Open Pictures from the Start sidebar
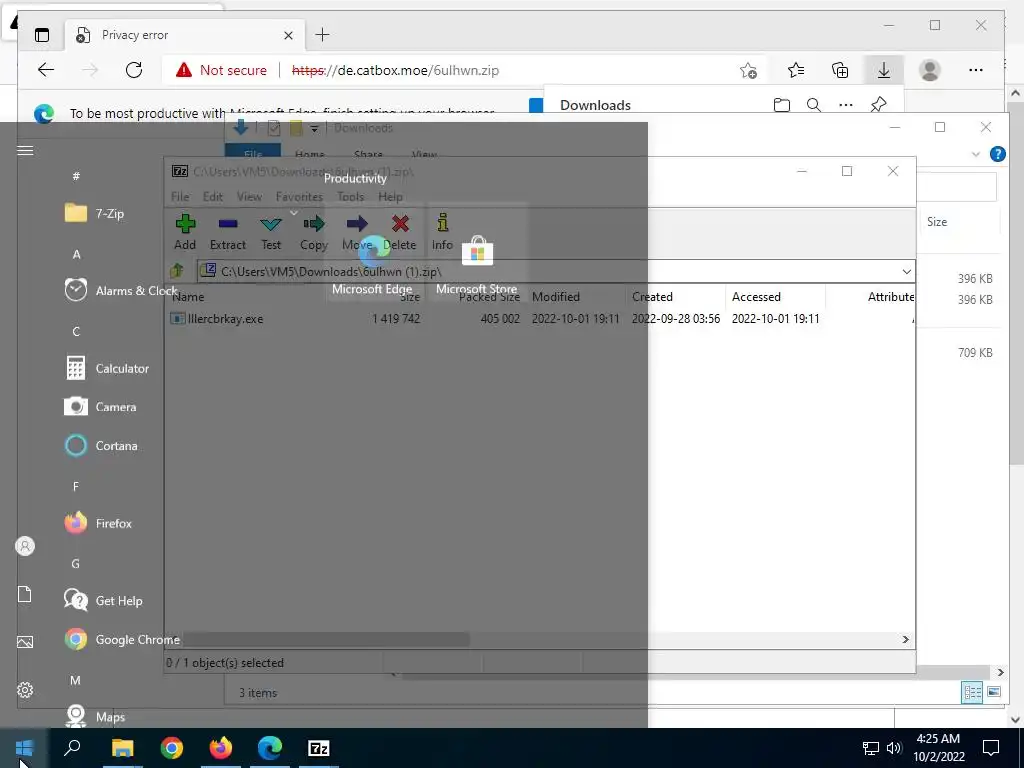The width and height of the screenshot is (1024, 768). coord(25,642)
